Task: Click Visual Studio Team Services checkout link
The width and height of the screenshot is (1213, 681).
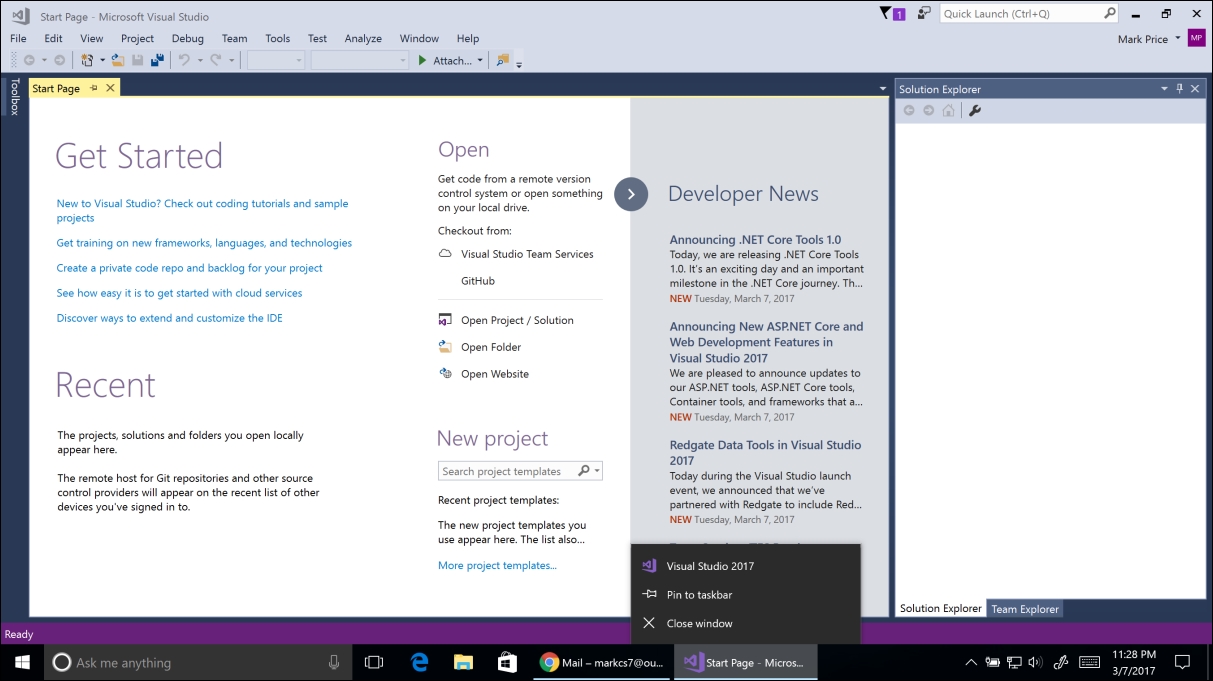Action: 527,254
